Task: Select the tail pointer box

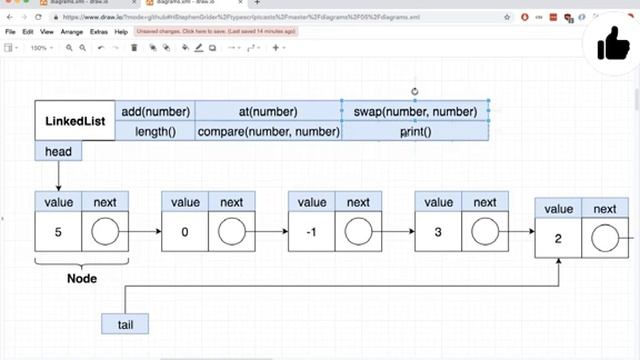Action: click(x=125, y=324)
